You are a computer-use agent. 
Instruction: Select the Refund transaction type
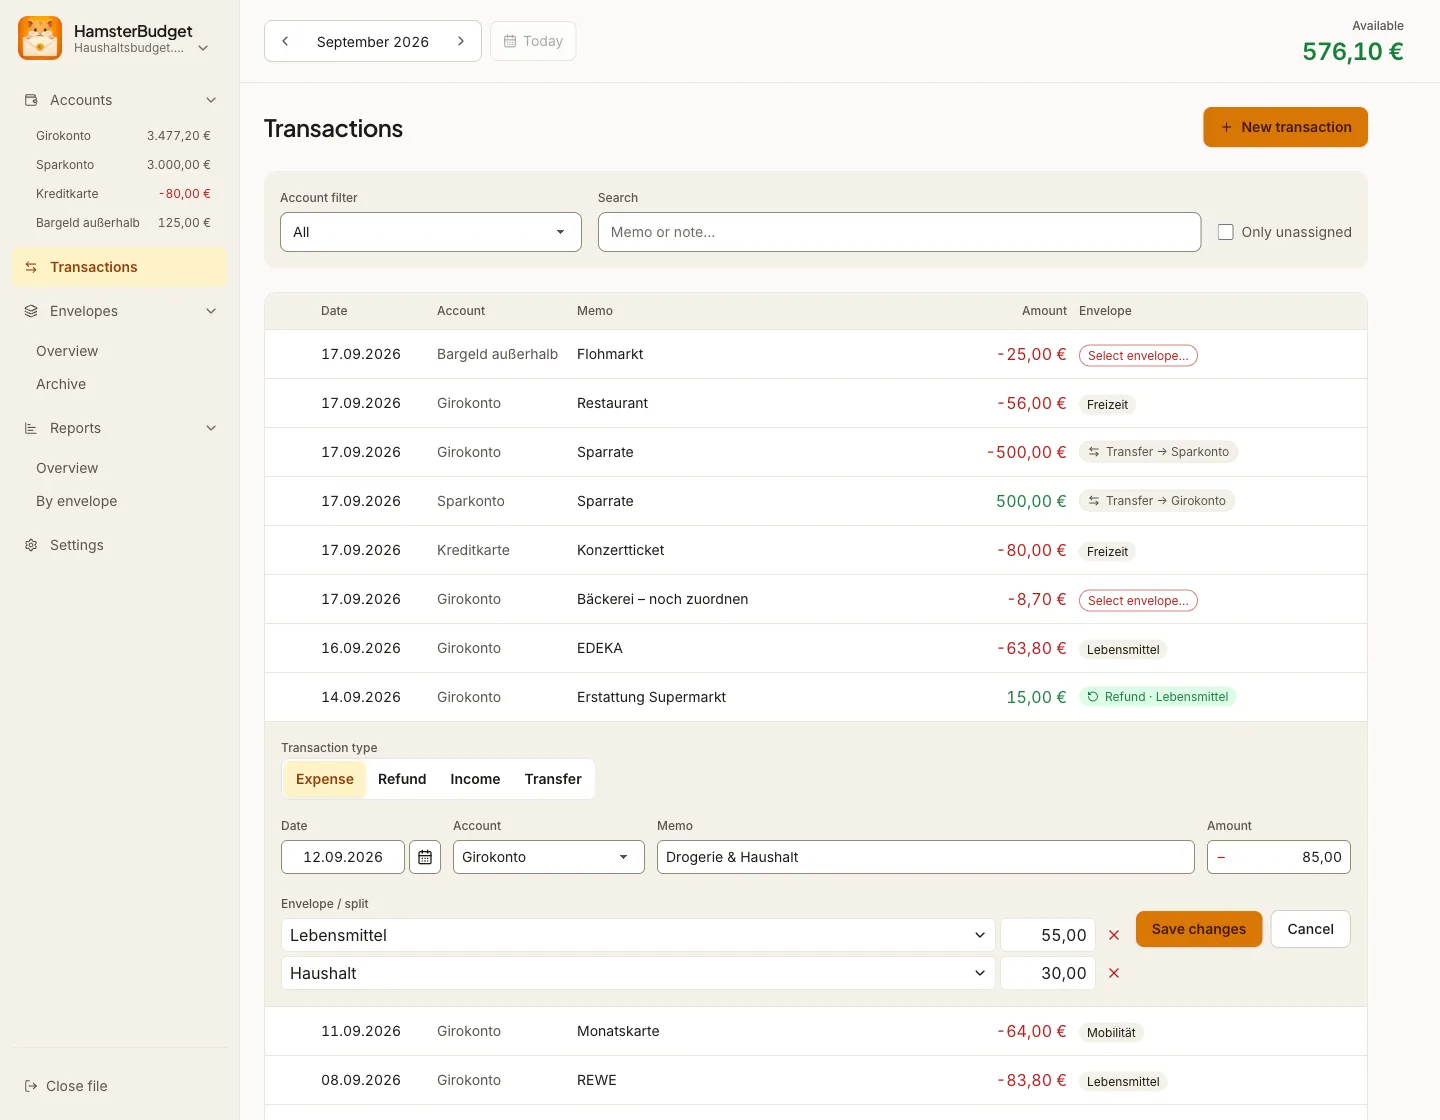[x=402, y=779]
